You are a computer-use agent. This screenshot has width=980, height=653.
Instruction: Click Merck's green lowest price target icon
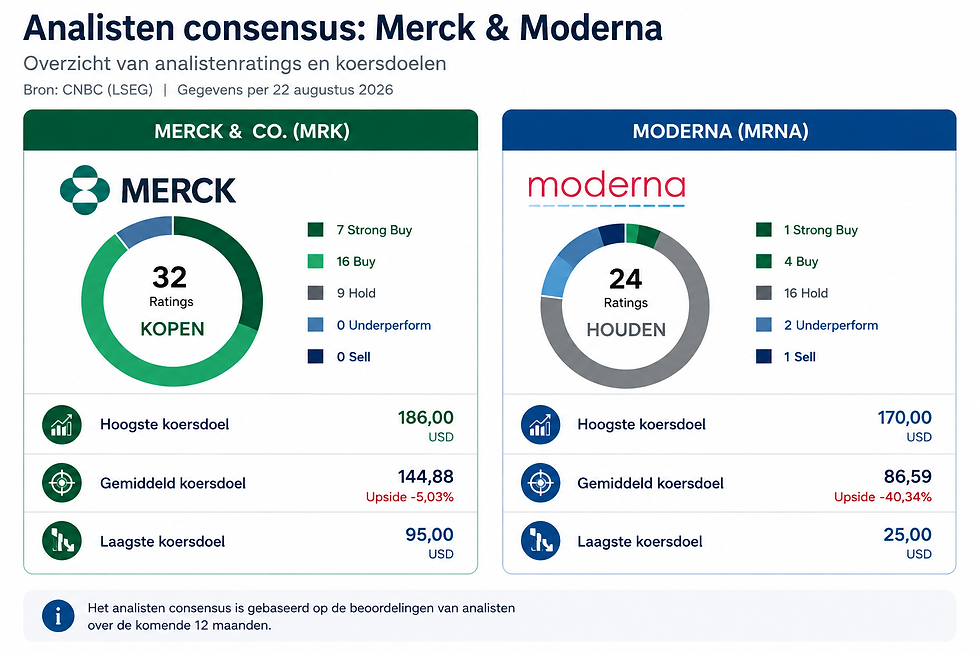click(62, 541)
